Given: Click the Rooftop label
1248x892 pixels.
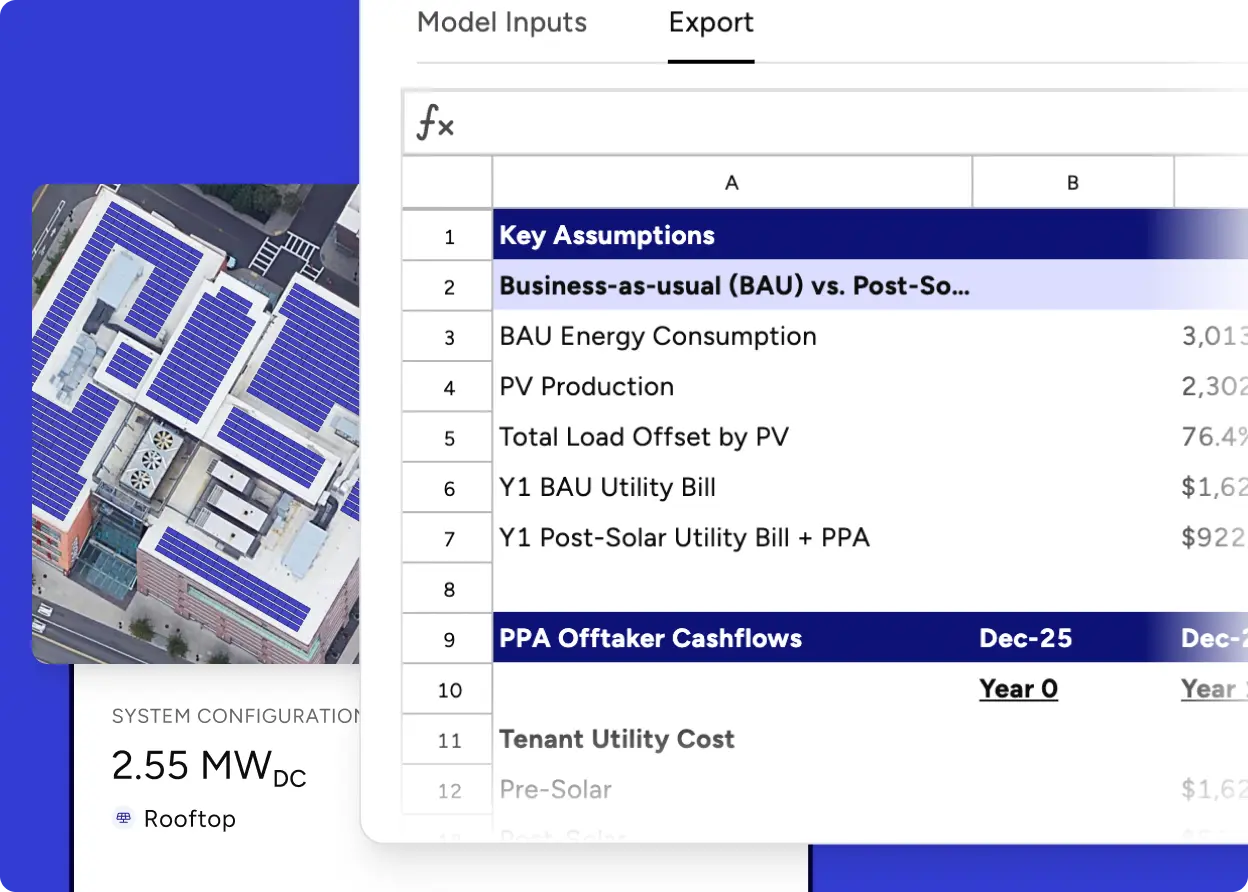Looking at the screenshot, I should click(190, 819).
